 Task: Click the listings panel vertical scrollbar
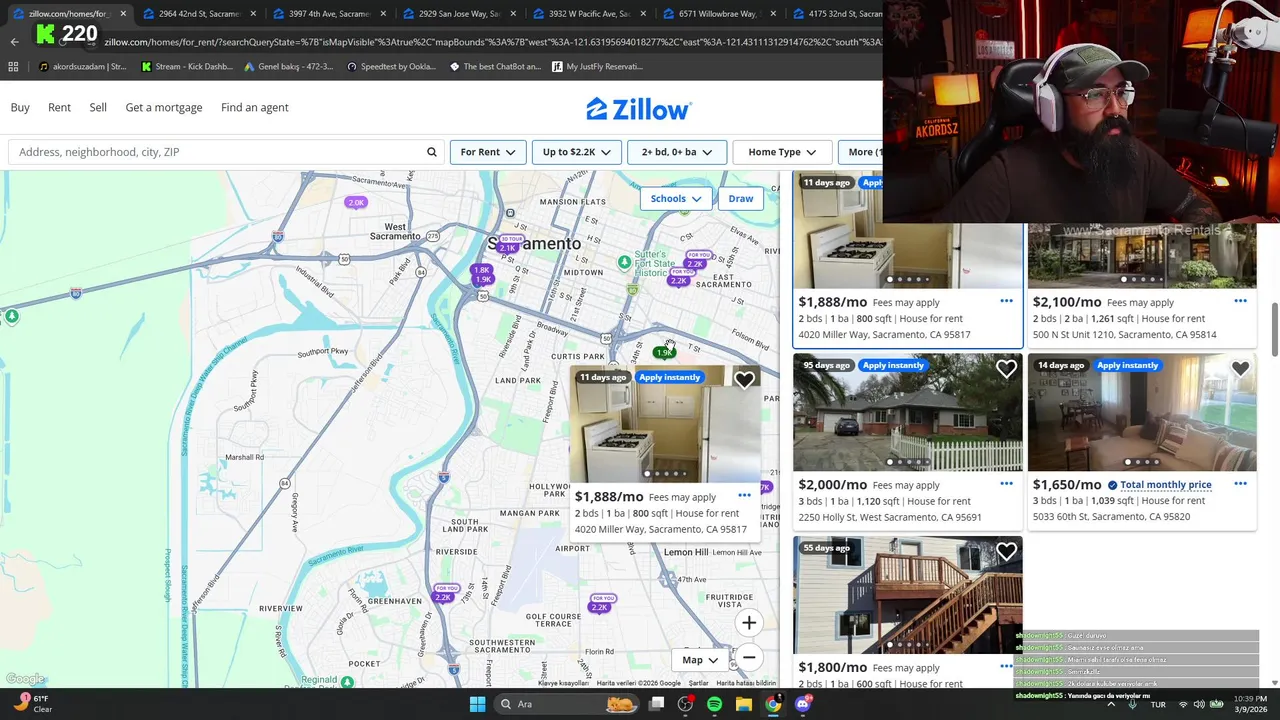[1274, 328]
